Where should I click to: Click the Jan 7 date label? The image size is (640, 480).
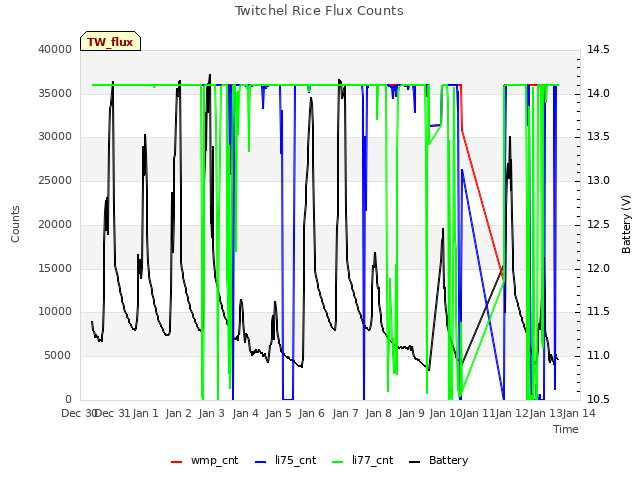tap(346, 413)
